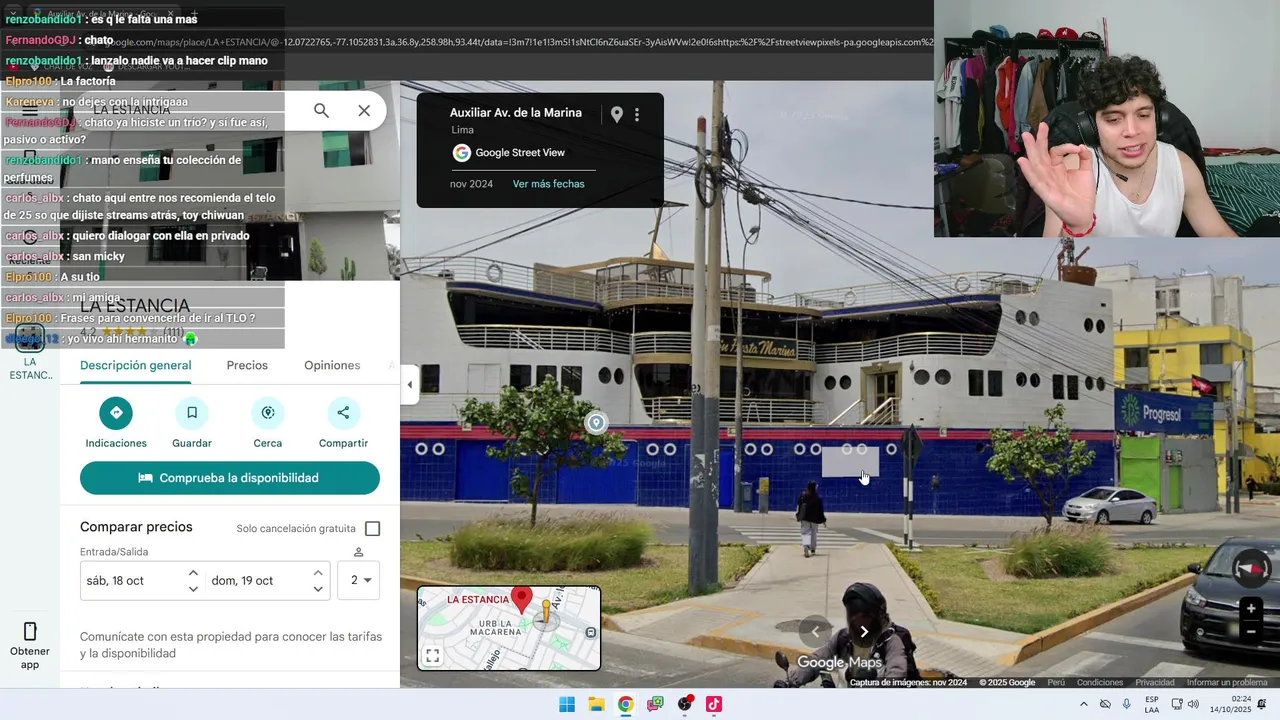Click Informar un problema link
Screen dimensions: 1280x720
pyautogui.click(x=1227, y=683)
